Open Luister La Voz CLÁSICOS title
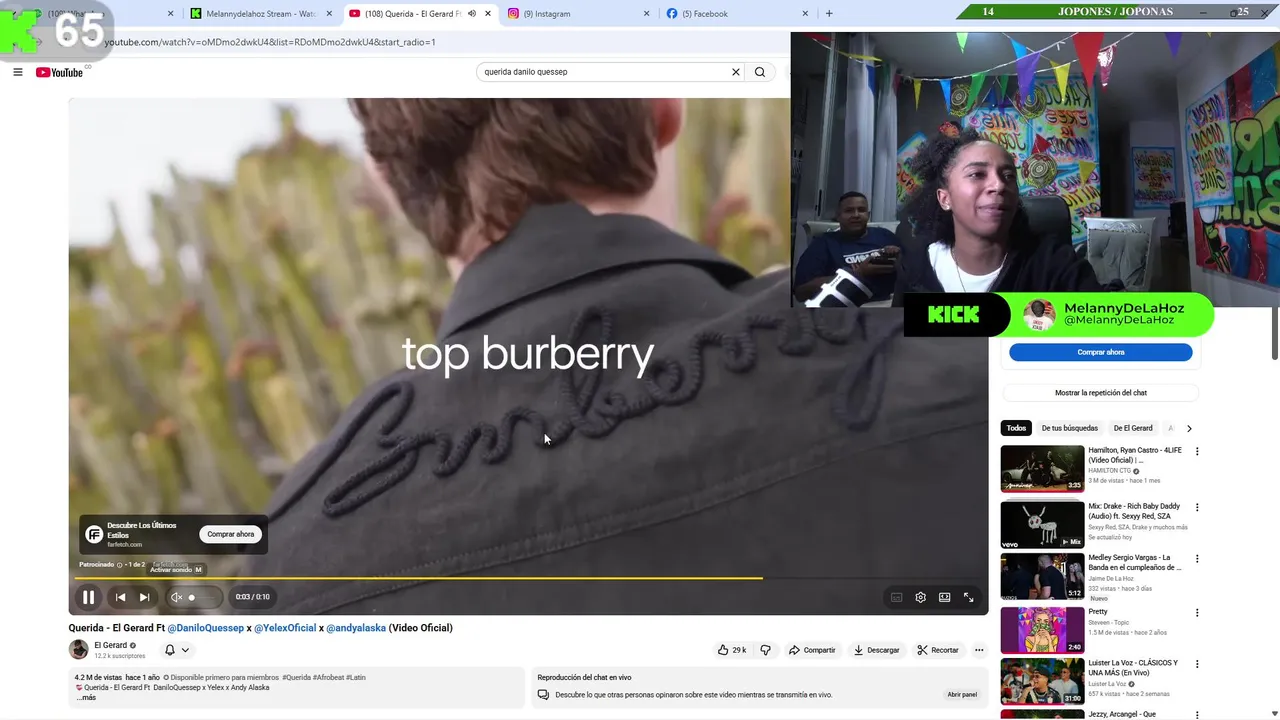This screenshot has width=1280, height=720. tap(1134, 667)
